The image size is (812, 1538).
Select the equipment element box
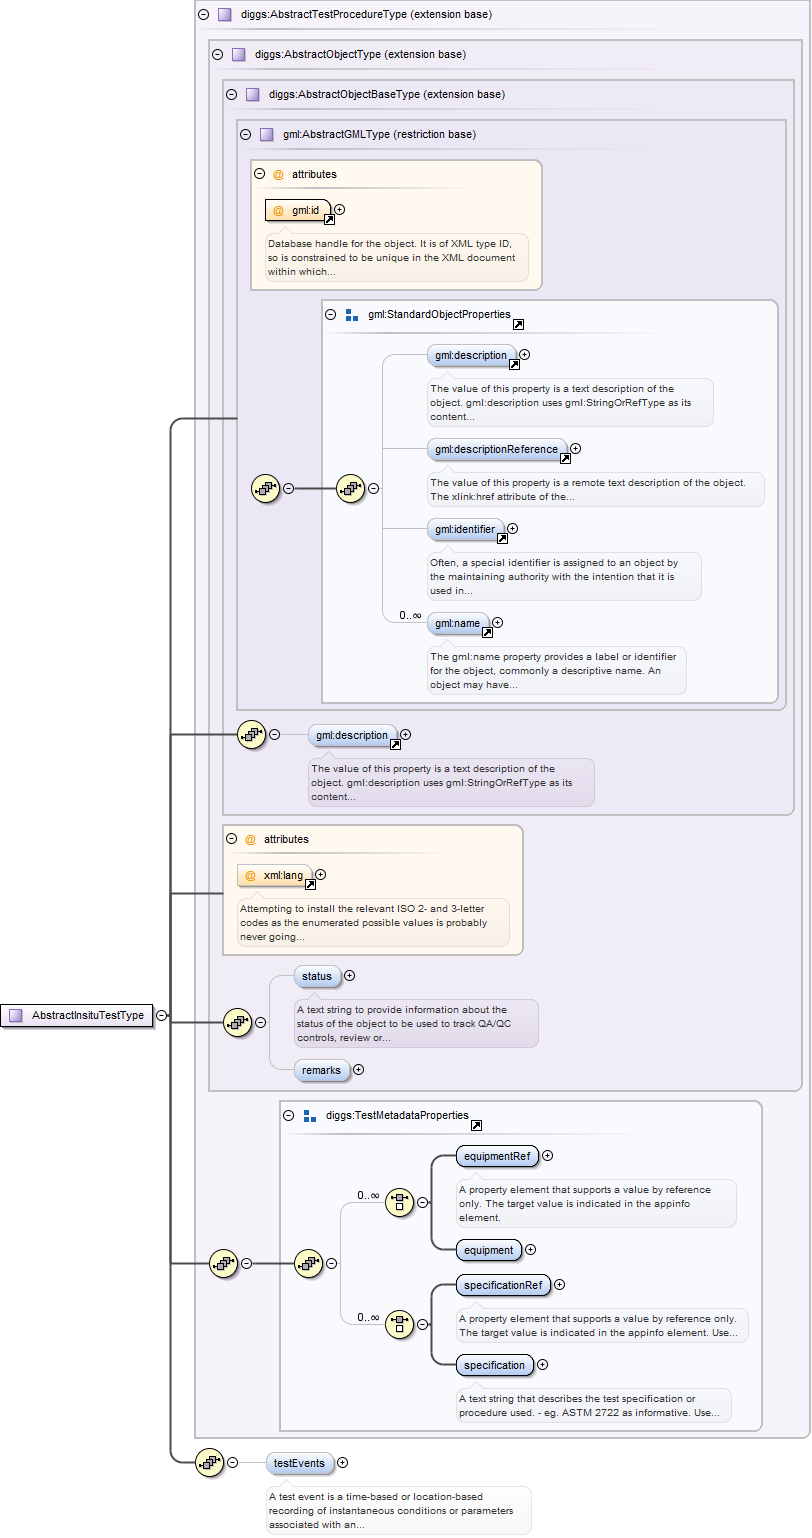[488, 1249]
